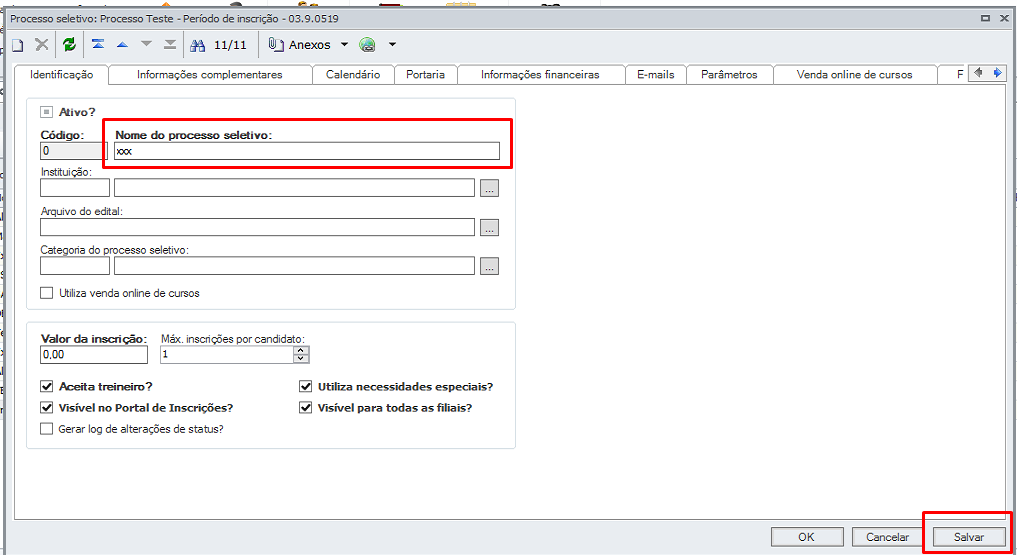The image size is (1017, 555).
Task: Switch to Venda online de cursos tab
Action: click(x=854, y=75)
